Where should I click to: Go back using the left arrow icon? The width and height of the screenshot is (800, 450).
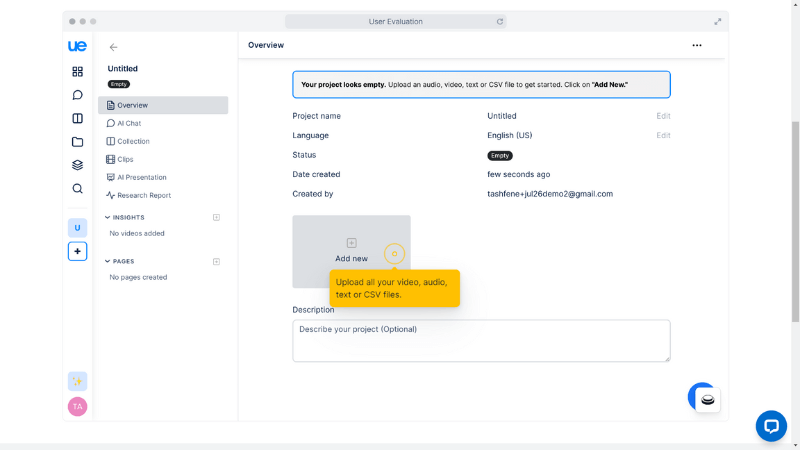tap(113, 47)
